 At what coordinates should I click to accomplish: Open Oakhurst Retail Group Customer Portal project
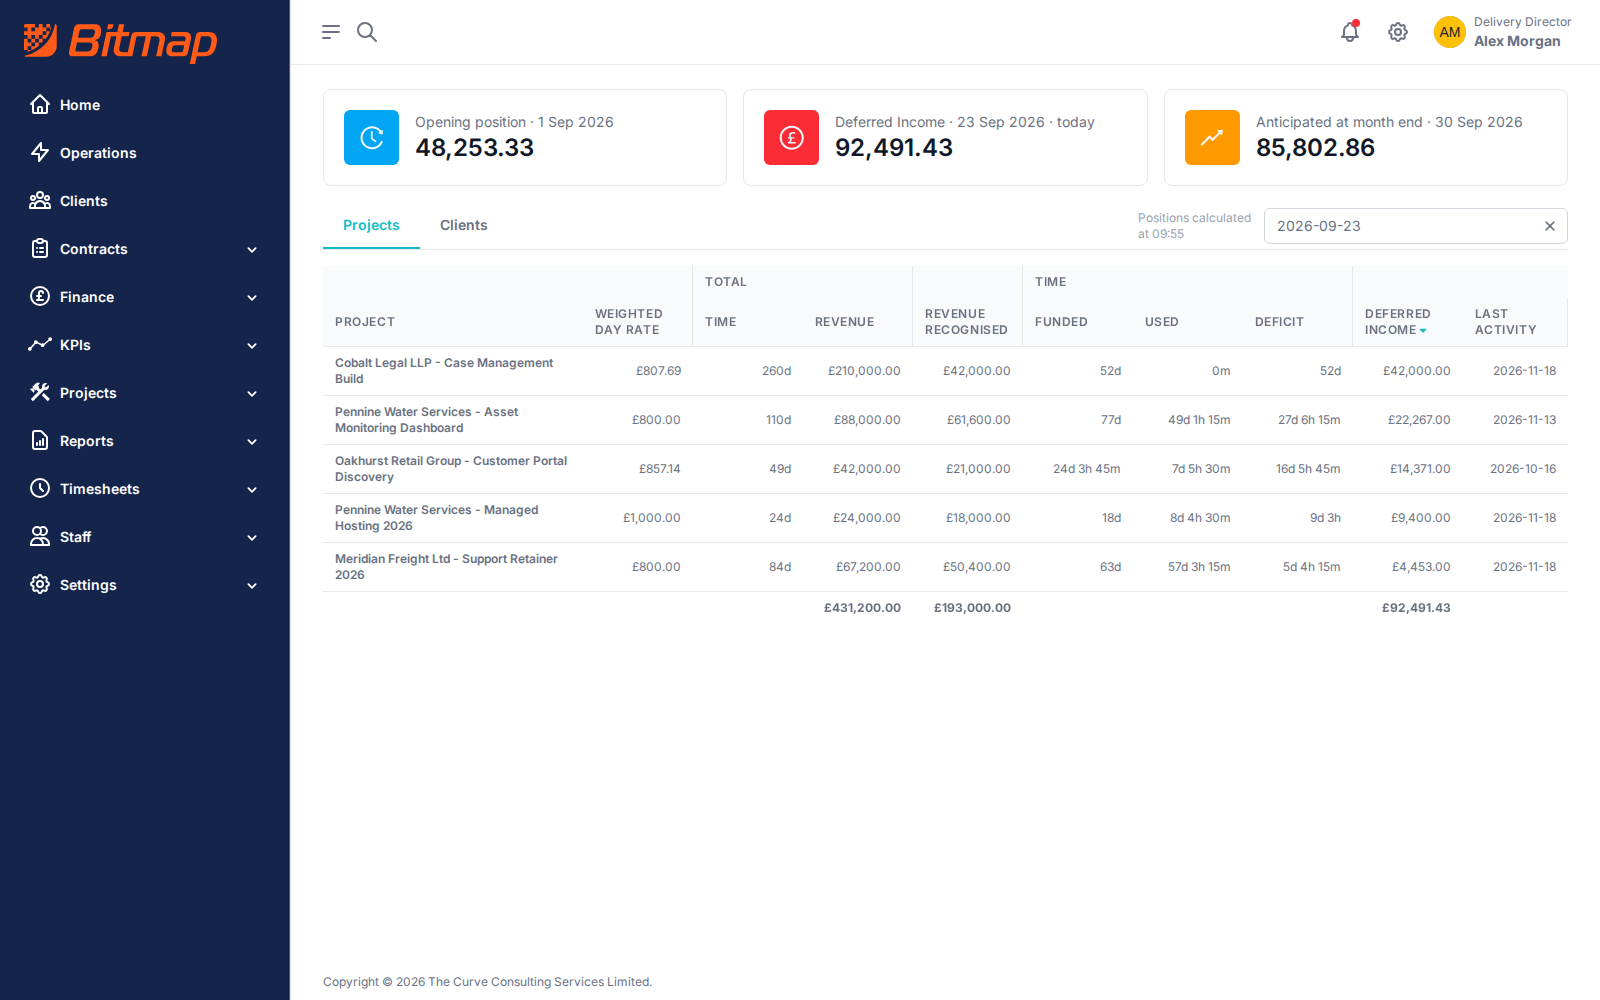click(x=451, y=469)
